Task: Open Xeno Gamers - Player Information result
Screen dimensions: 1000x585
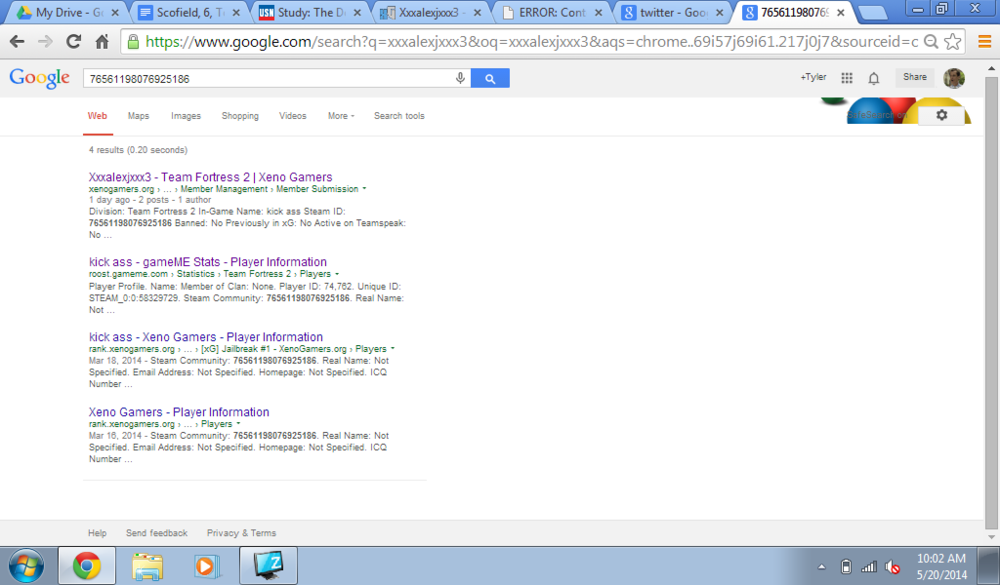Action: click(179, 412)
